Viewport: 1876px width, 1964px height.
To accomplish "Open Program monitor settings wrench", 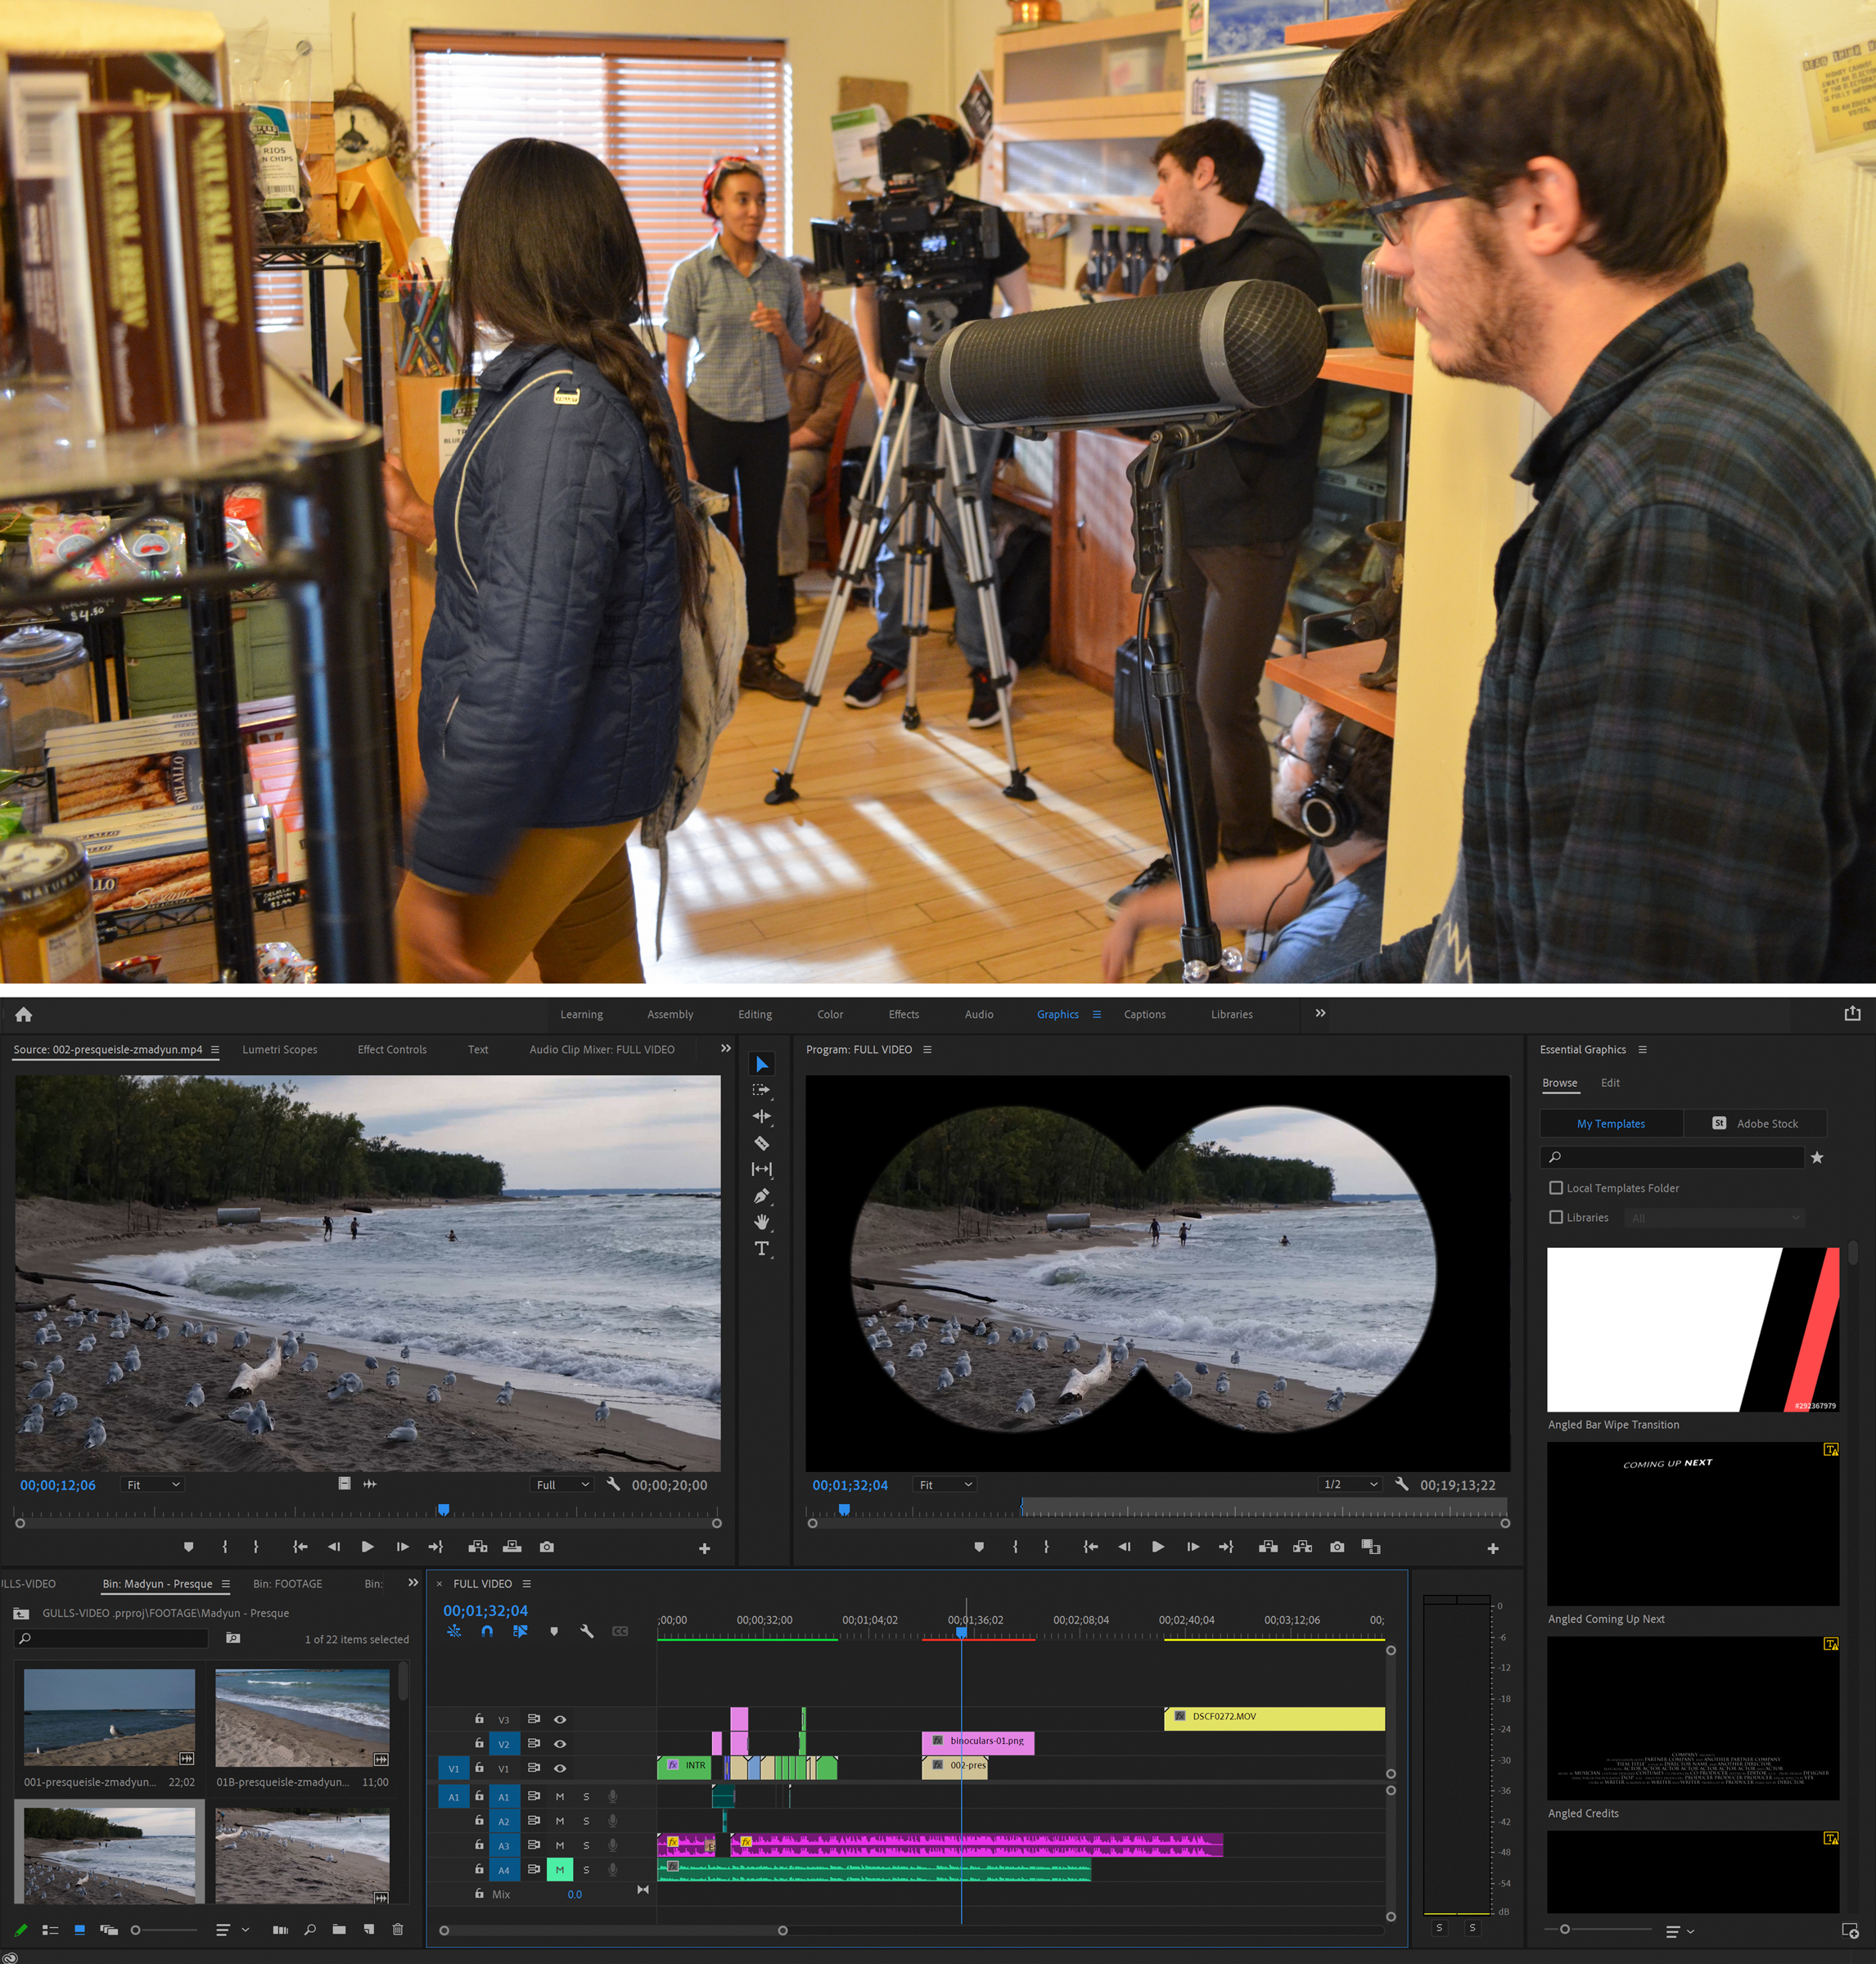I will click(1402, 1484).
